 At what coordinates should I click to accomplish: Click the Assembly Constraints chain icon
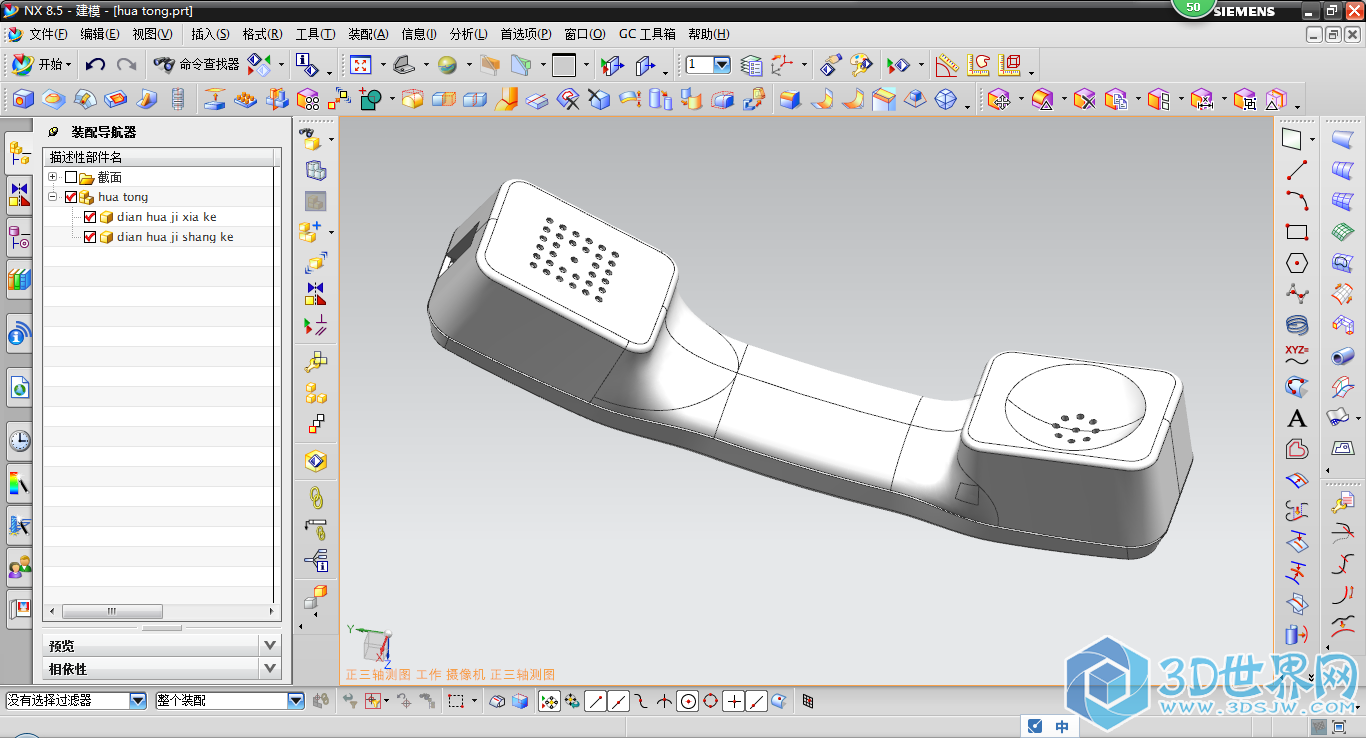316,496
